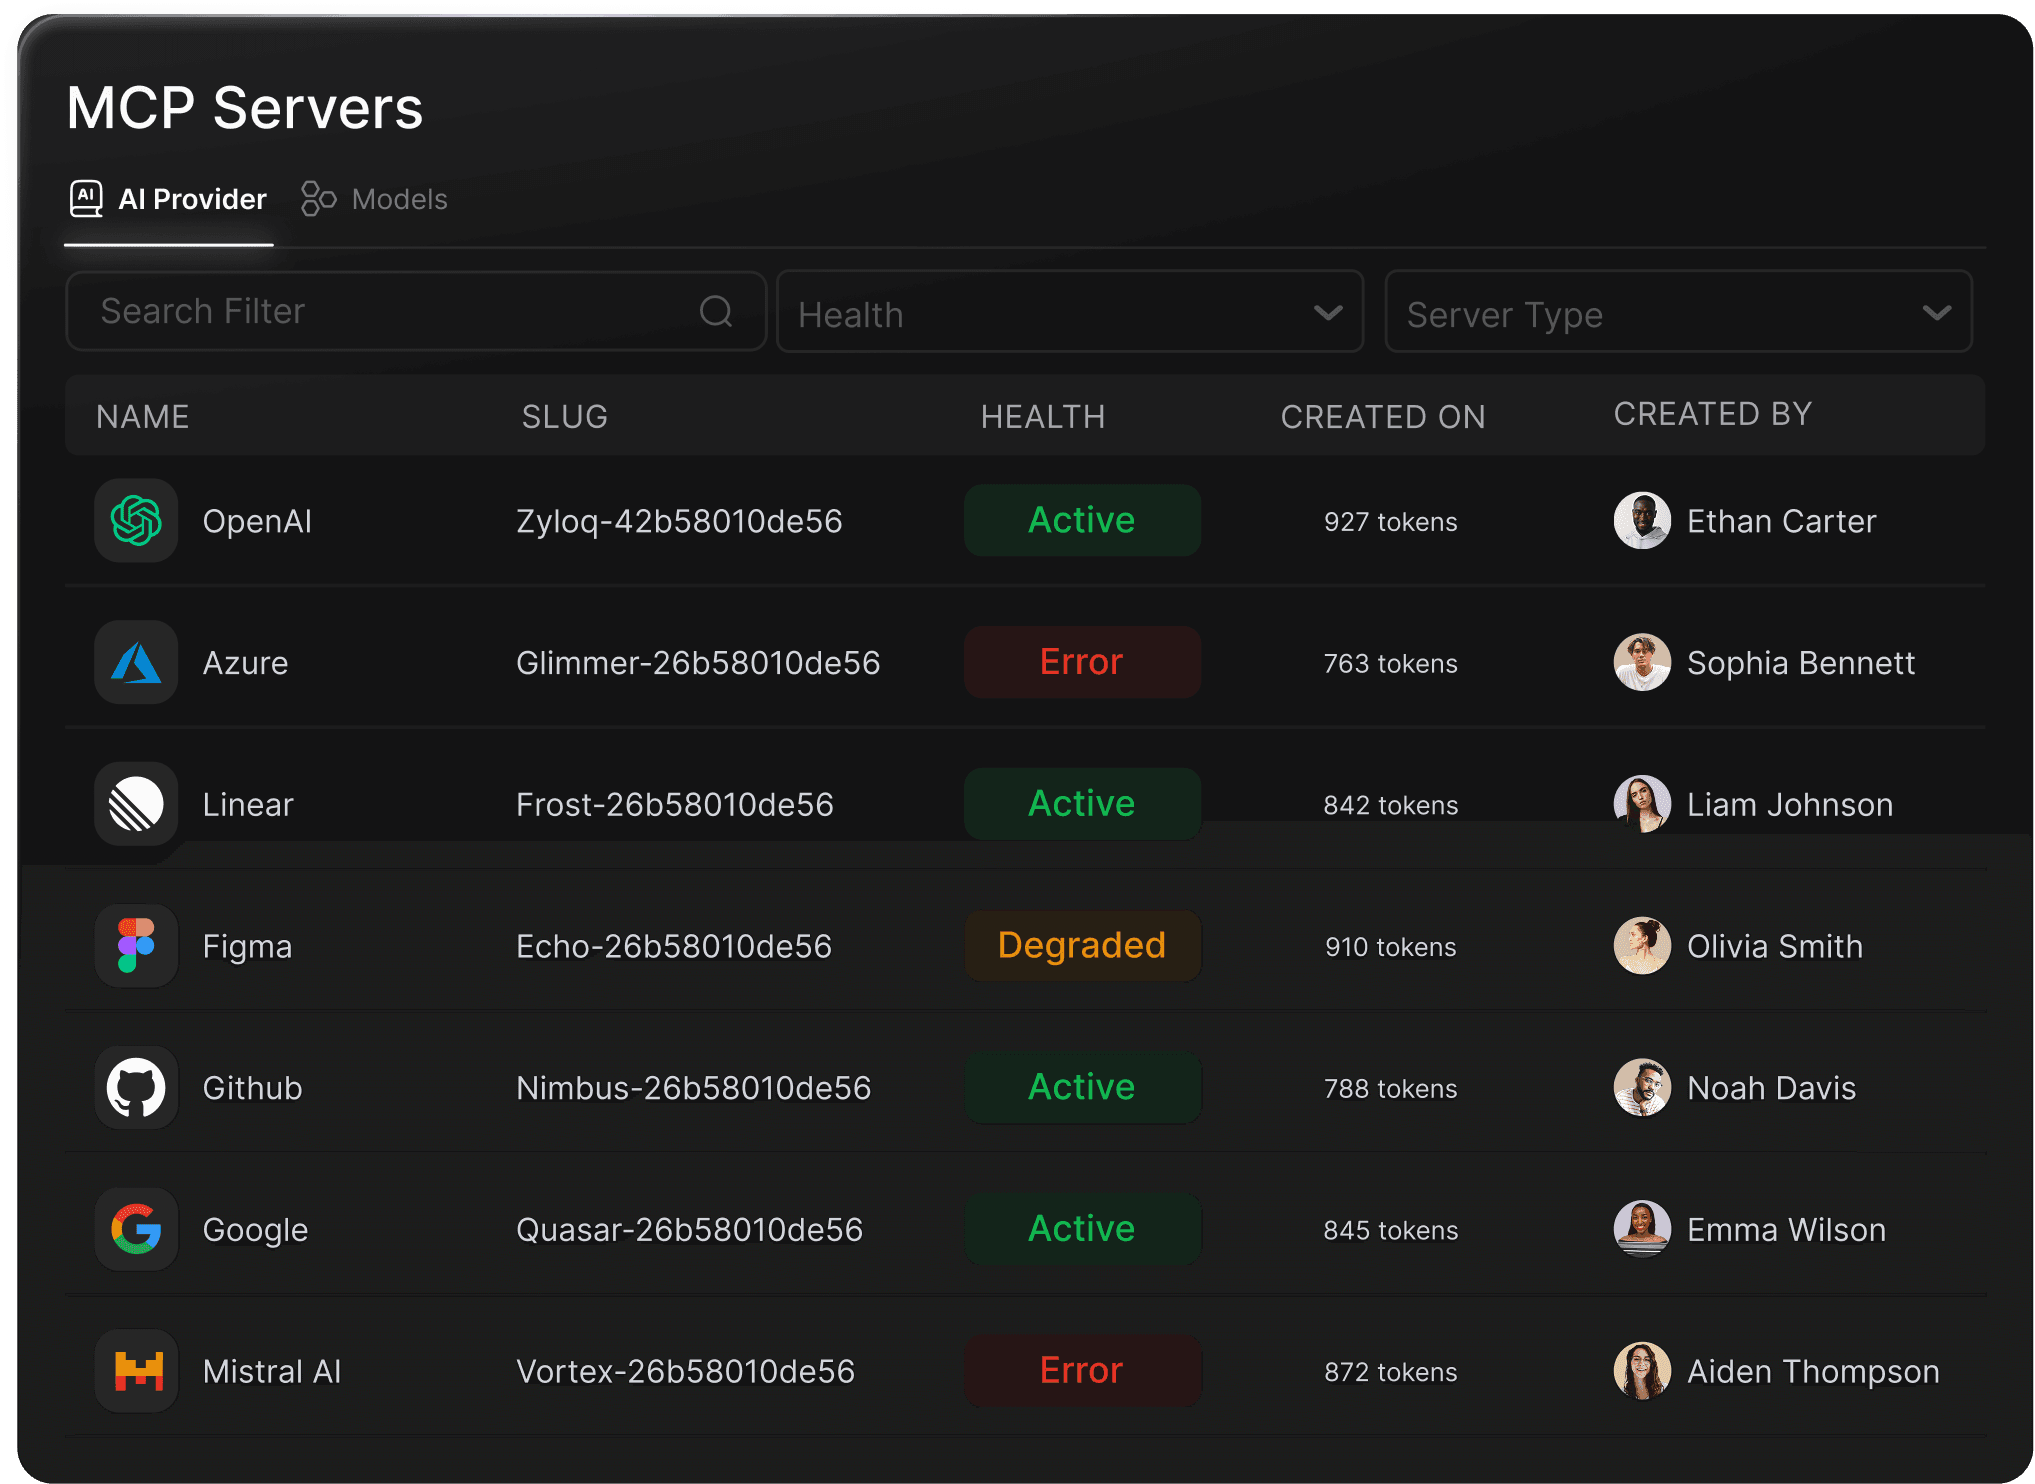Click the Active badge for OpenAI
This screenshot has height=1484, width=2035.
[x=1082, y=521]
